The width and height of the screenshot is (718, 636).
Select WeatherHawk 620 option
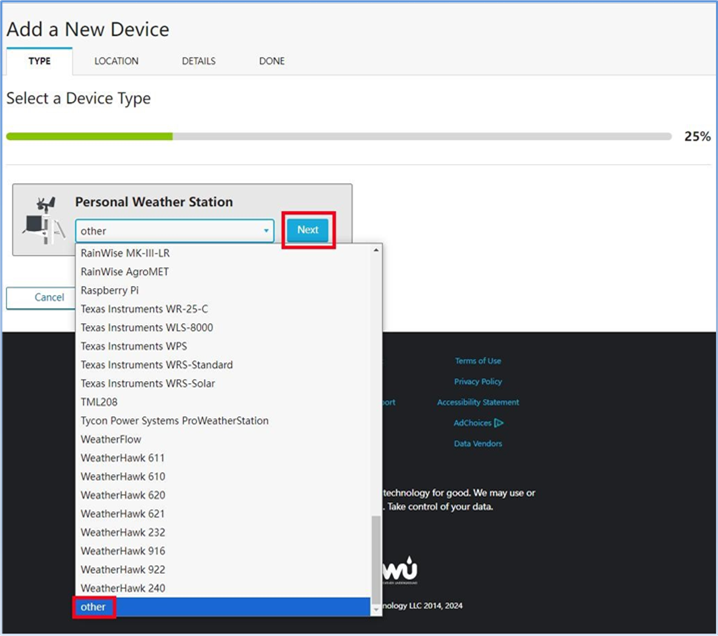point(223,495)
